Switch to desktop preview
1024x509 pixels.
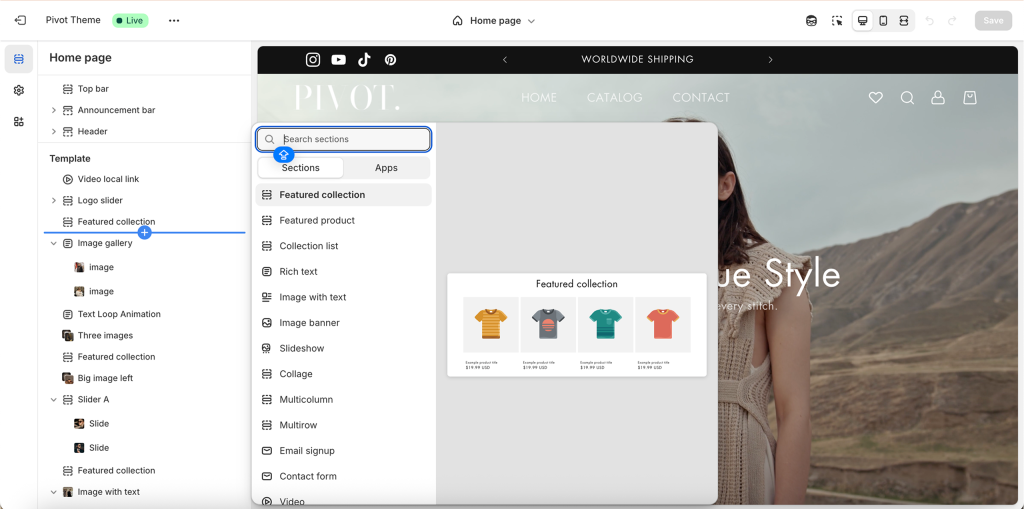click(x=863, y=21)
